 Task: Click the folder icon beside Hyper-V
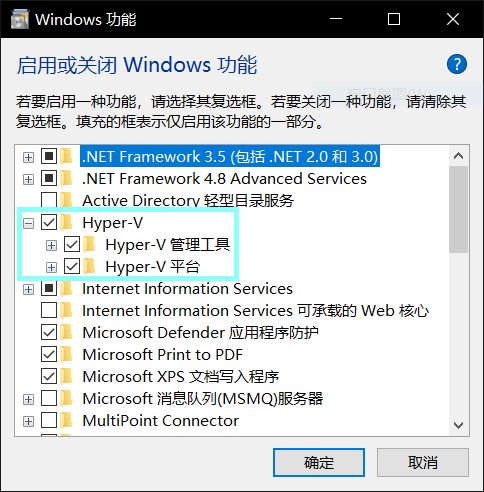tap(67, 222)
